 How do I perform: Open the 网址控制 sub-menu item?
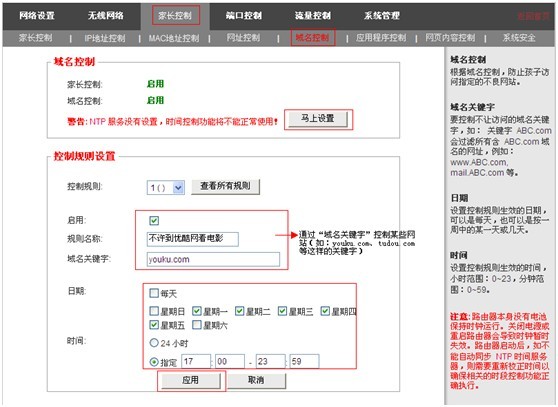point(243,38)
